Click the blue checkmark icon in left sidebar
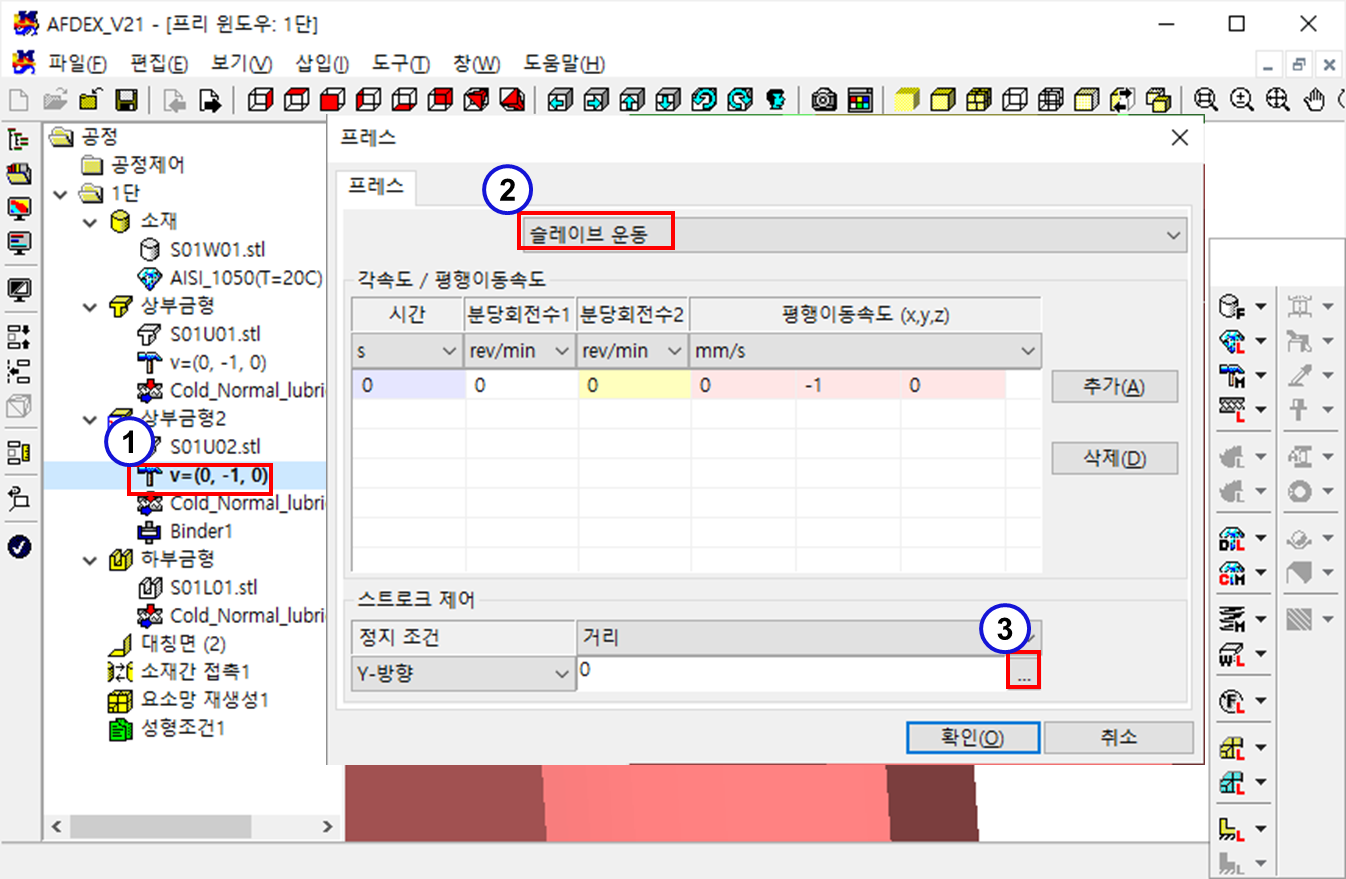 (x=19, y=546)
